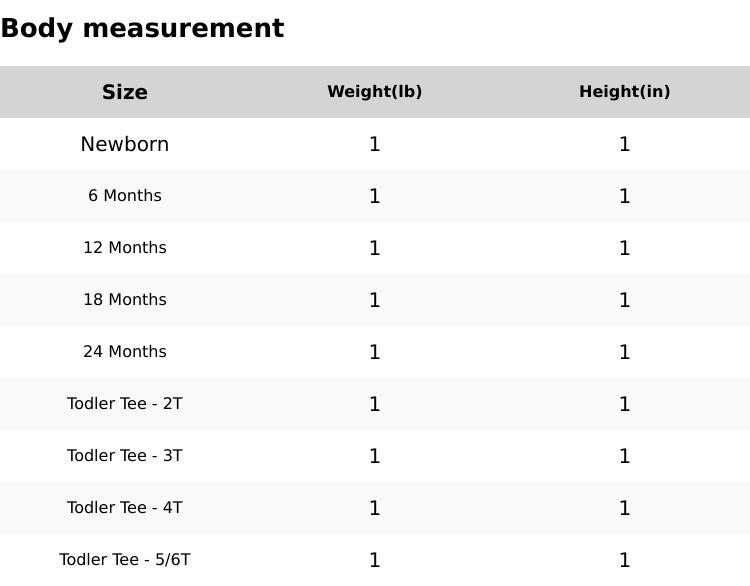Image resolution: width=750 pixels, height=586 pixels.
Task: Click the 6 Months size label
Action: click(x=125, y=196)
